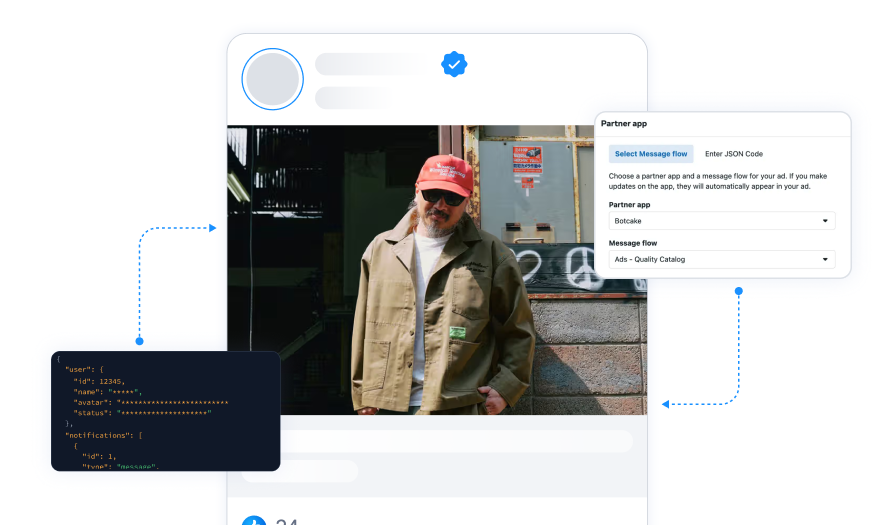Screen dimensions: 876x525
Task: Click the "notifications": [ line in code block
Action: pos(103,435)
